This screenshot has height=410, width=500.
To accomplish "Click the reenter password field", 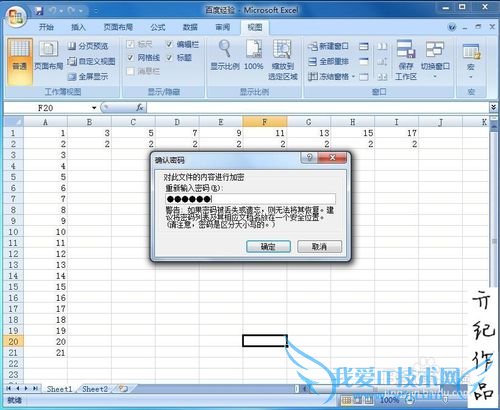I will pyautogui.click(x=250, y=199).
